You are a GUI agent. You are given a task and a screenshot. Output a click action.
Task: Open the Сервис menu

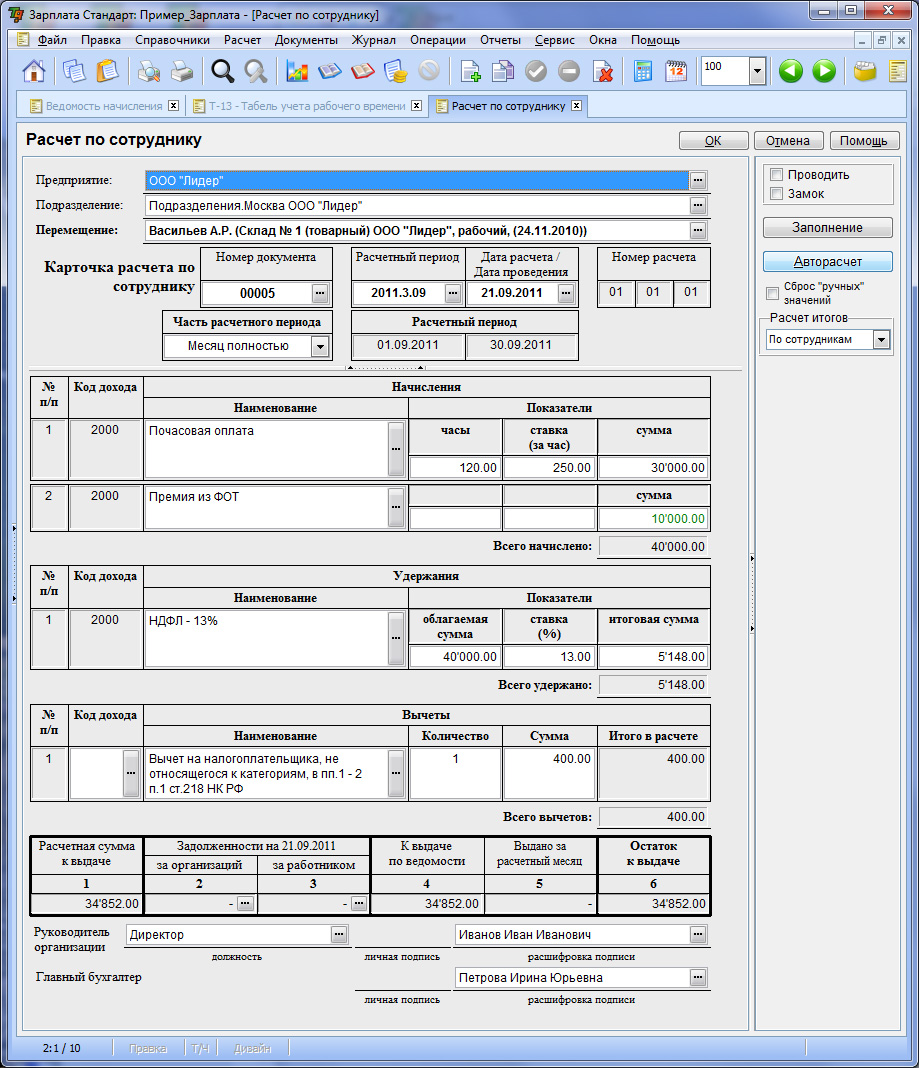(555, 40)
